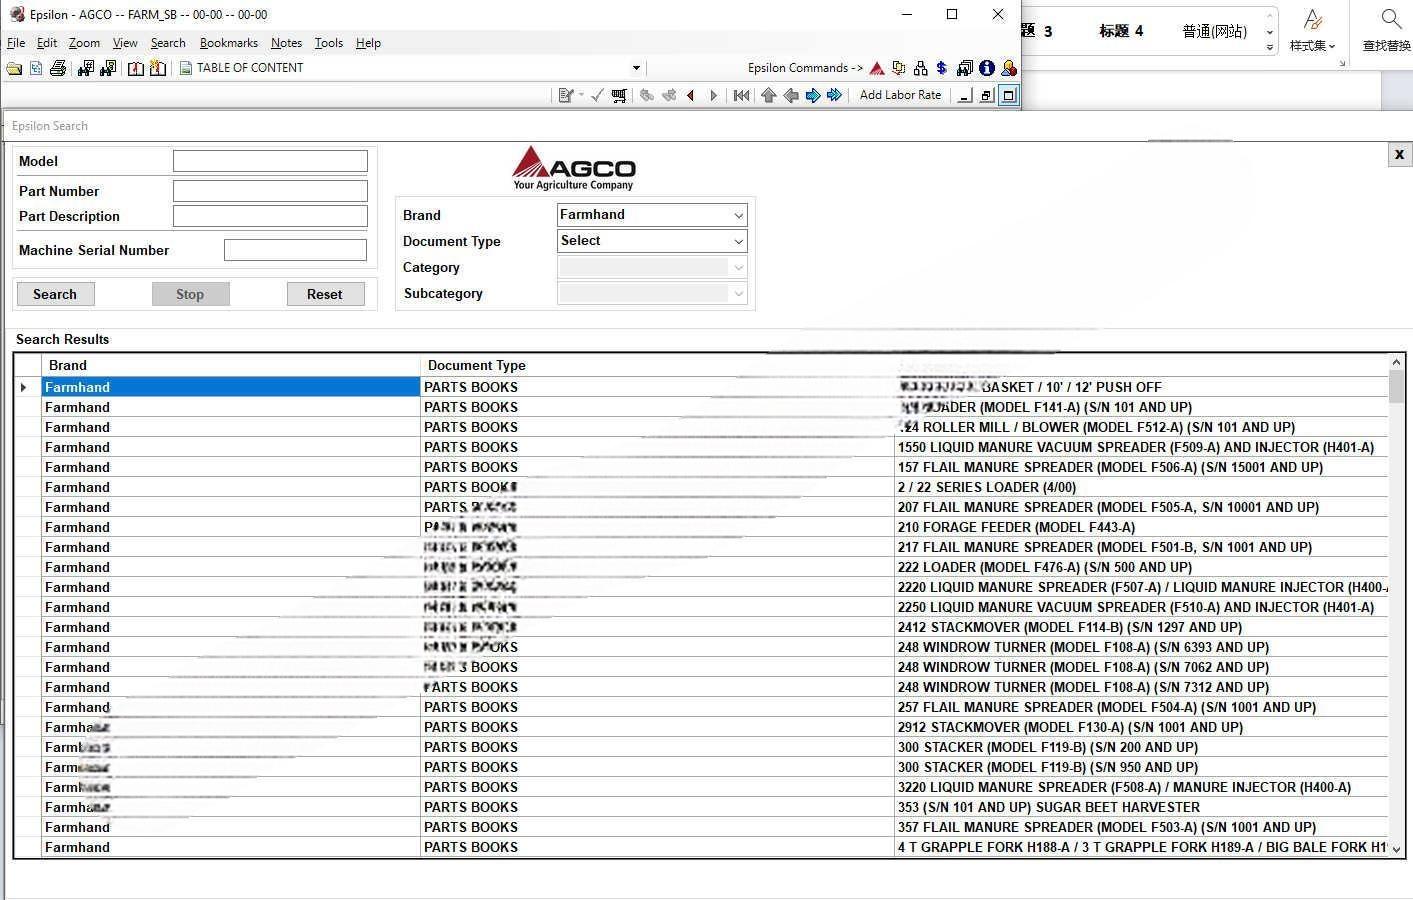Jump to first page rewind icon

click(741, 95)
